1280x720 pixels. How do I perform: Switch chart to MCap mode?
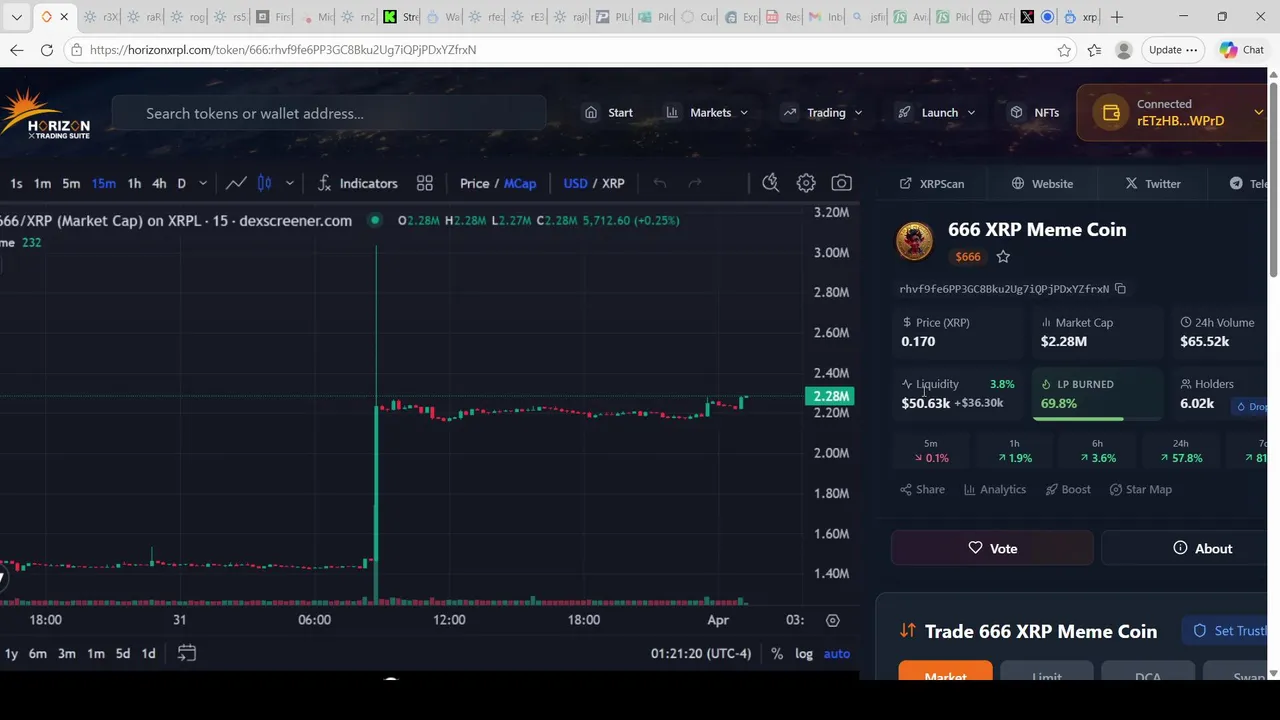(x=520, y=183)
